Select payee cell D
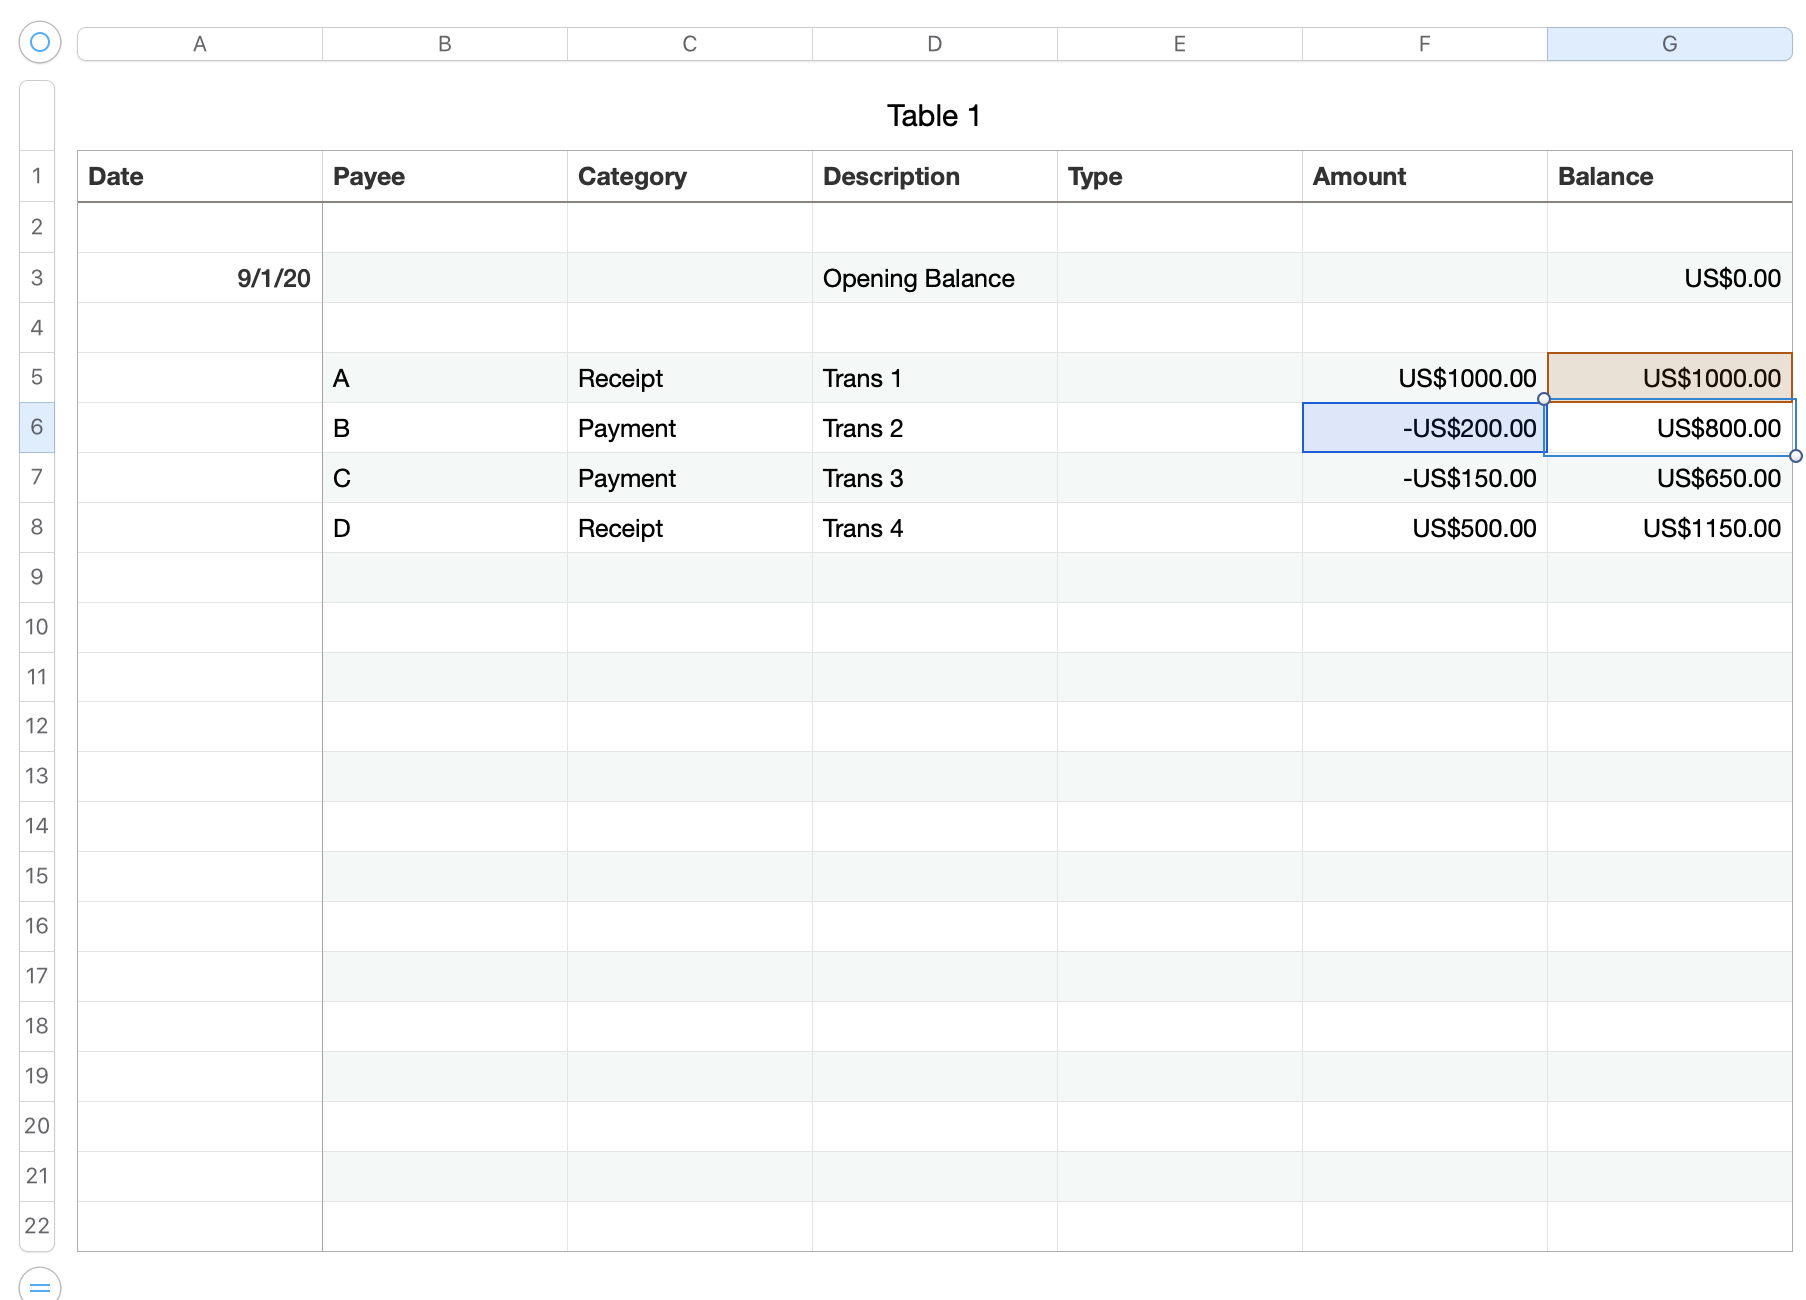1806x1300 pixels. pyautogui.click(x=445, y=528)
